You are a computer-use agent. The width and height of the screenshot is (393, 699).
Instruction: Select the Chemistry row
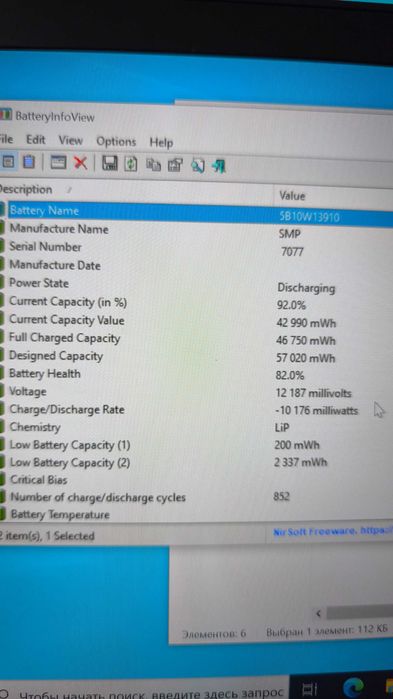pyautogui.click(x=196, y=427)
